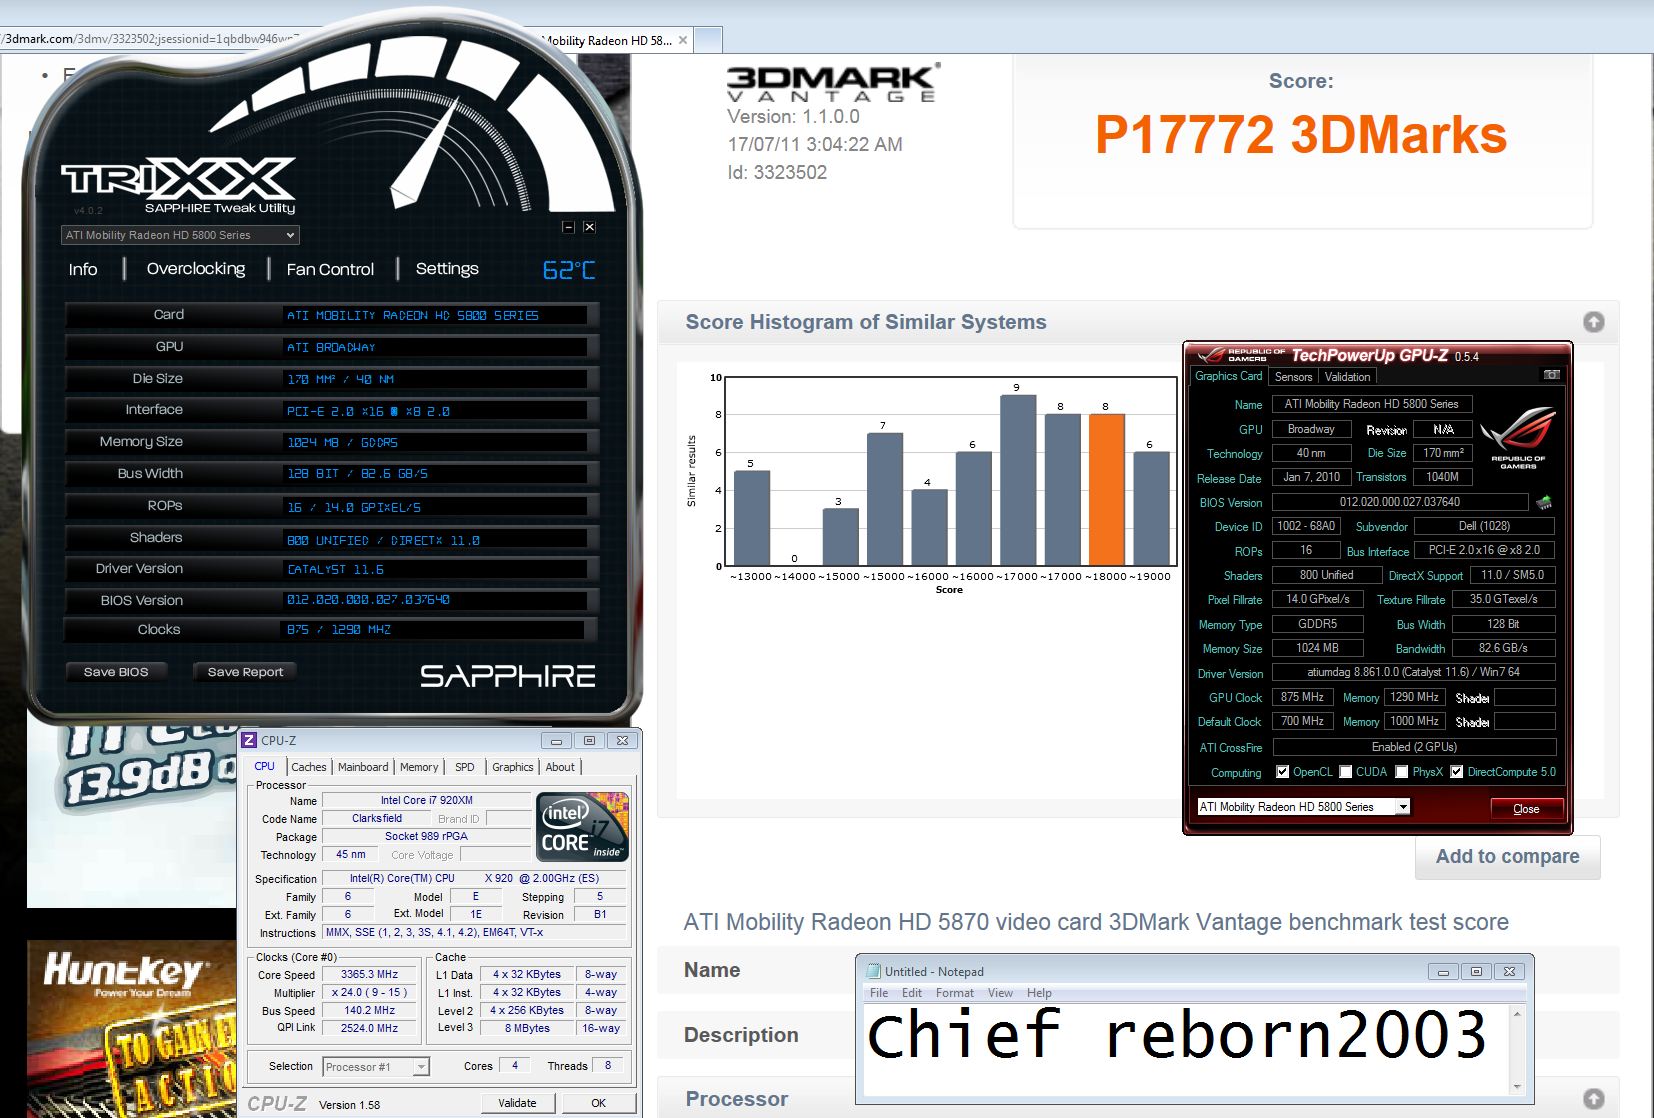Open CPU-Z Processor selection dropdown
The height and width of the screenshot is (1118, 1654).
coord(376,1067)
